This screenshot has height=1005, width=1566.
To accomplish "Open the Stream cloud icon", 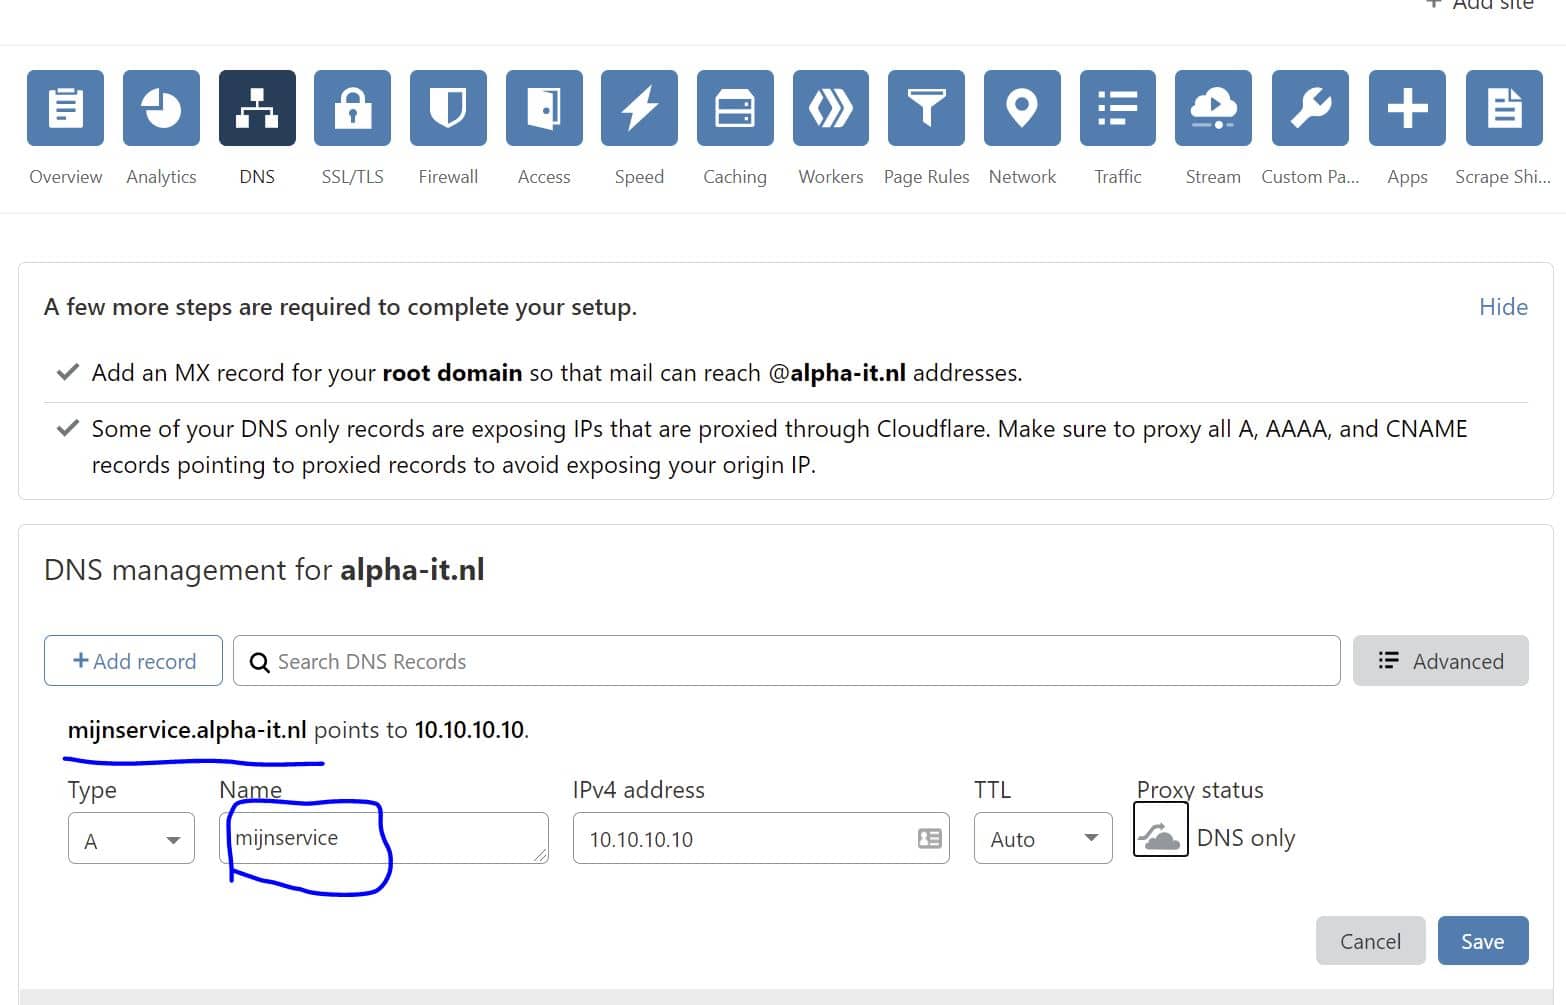I will click(x=1213, y=108).
